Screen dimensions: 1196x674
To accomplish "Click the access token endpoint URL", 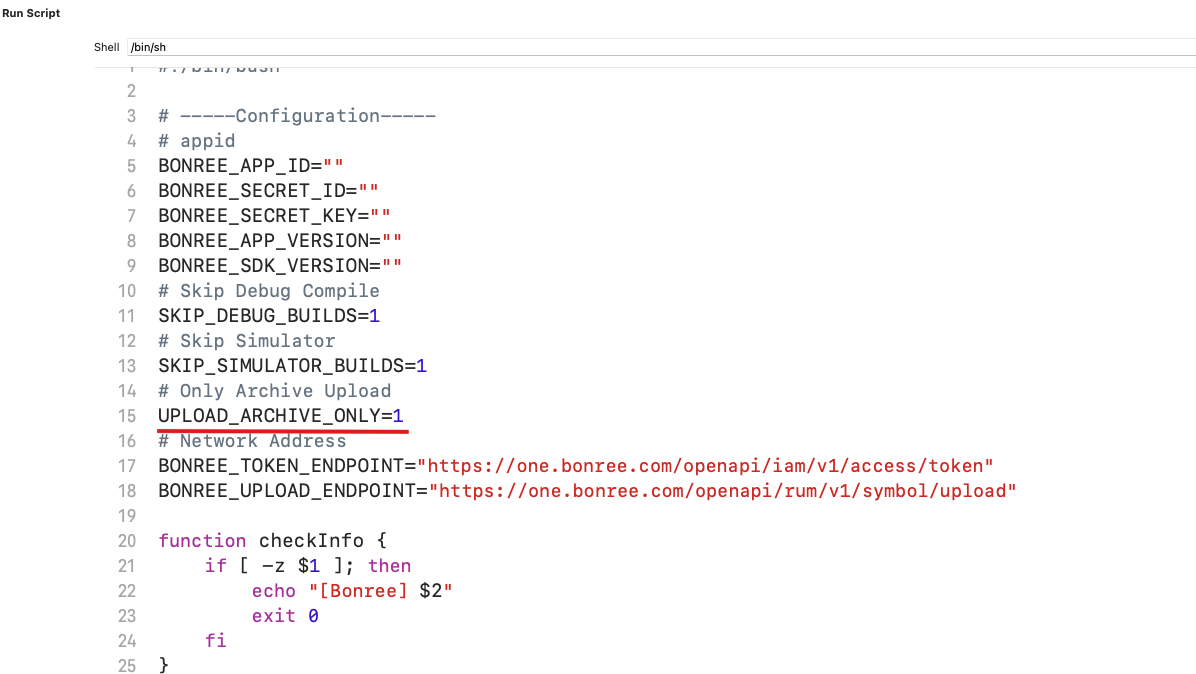I will (x=705, y=466).
